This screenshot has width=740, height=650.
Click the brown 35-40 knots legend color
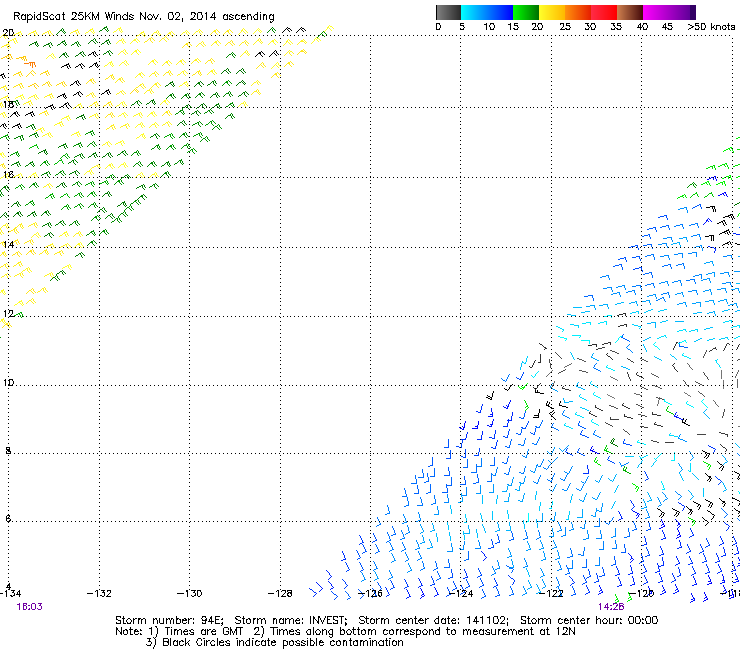630,12
